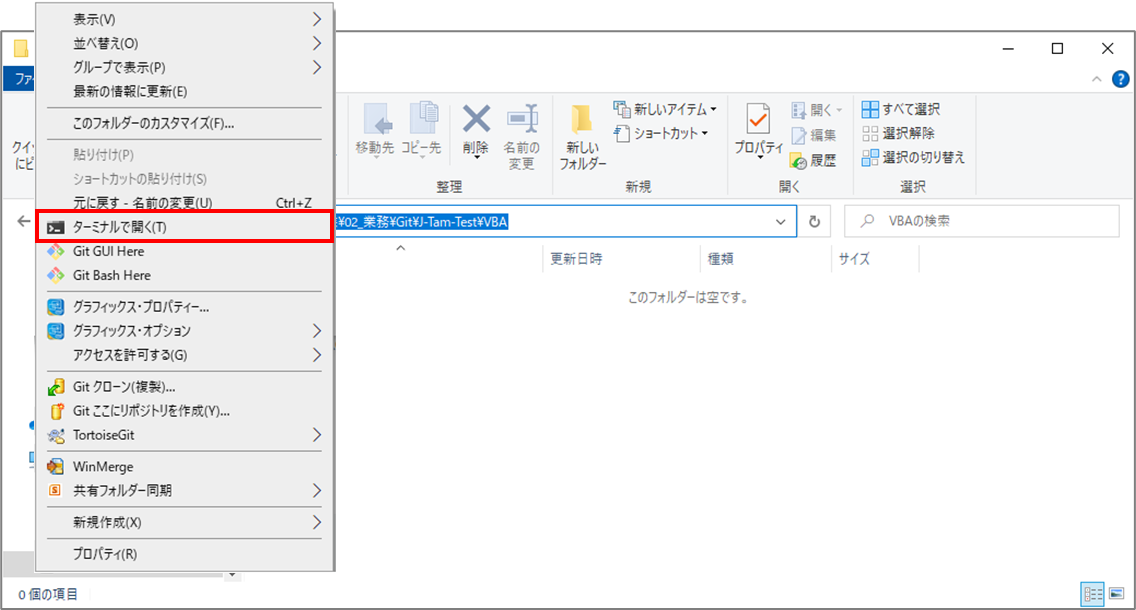Collapse the ribbon with chevron arrow
Viewport: 1136px width, 610px height.
[x=1097, y=79]
